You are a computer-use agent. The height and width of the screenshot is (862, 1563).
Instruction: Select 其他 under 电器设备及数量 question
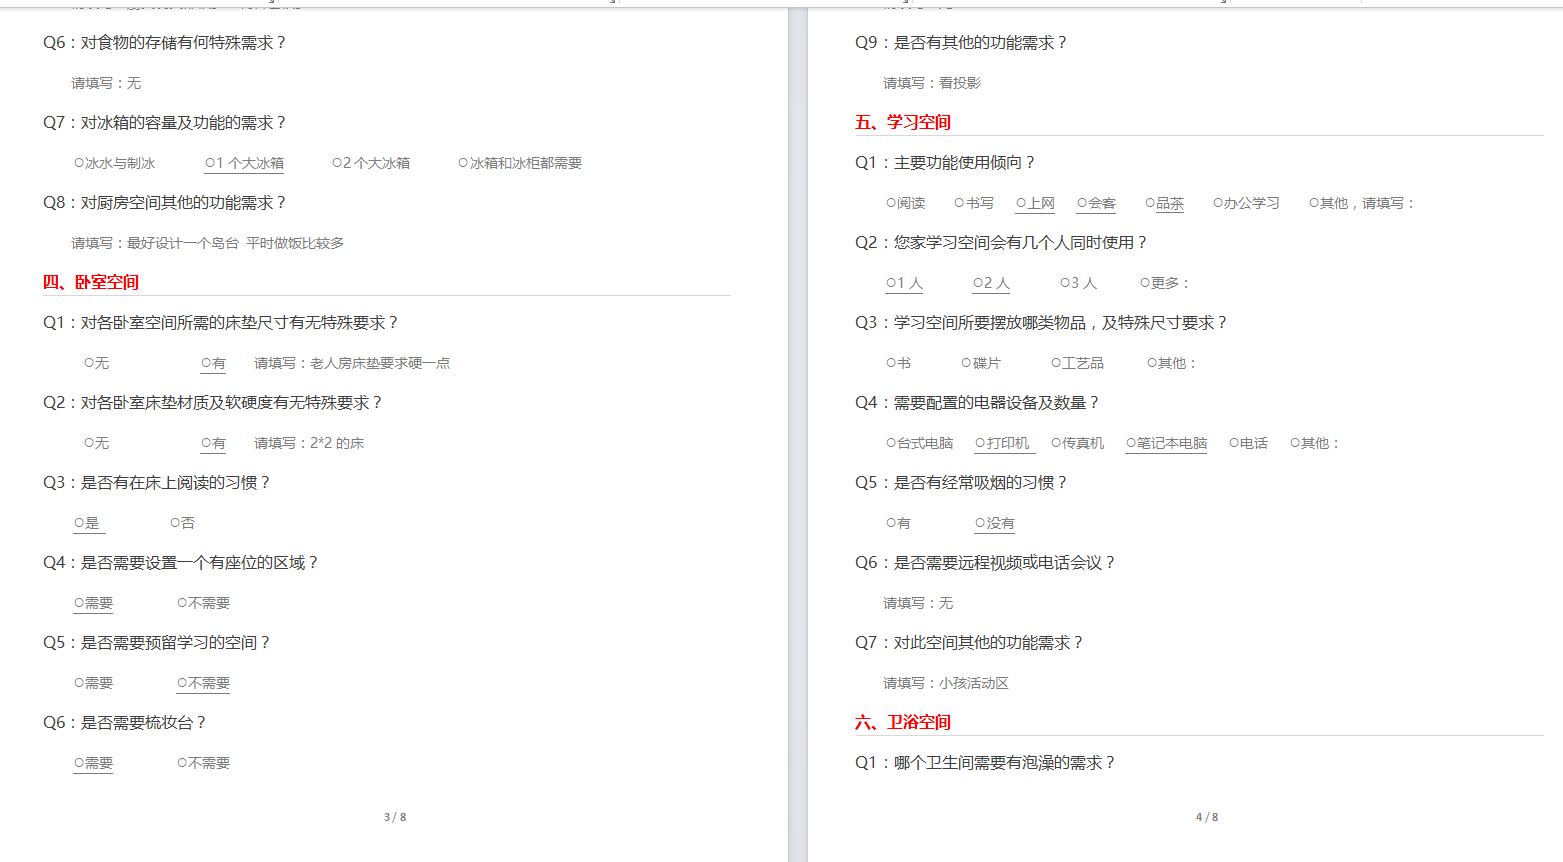(1314, 443)
